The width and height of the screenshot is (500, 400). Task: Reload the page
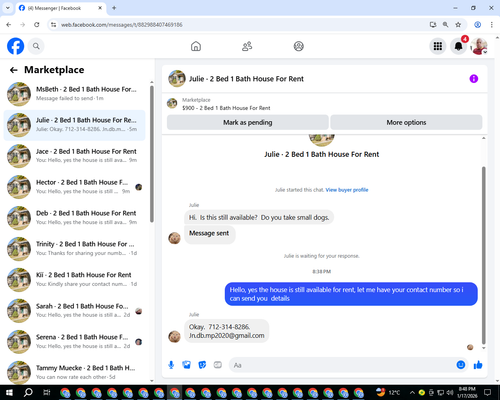coord(37,25)
